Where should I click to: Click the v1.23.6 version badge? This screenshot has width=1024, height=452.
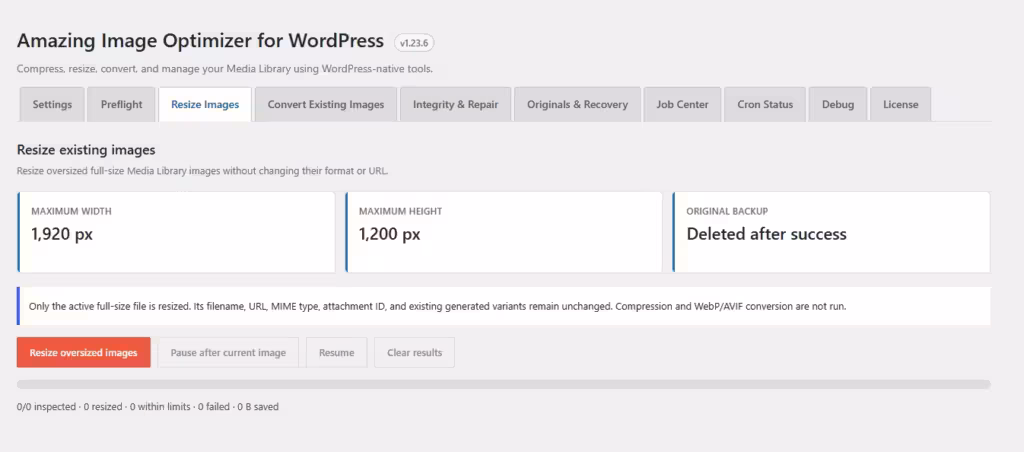click(414, 42)
